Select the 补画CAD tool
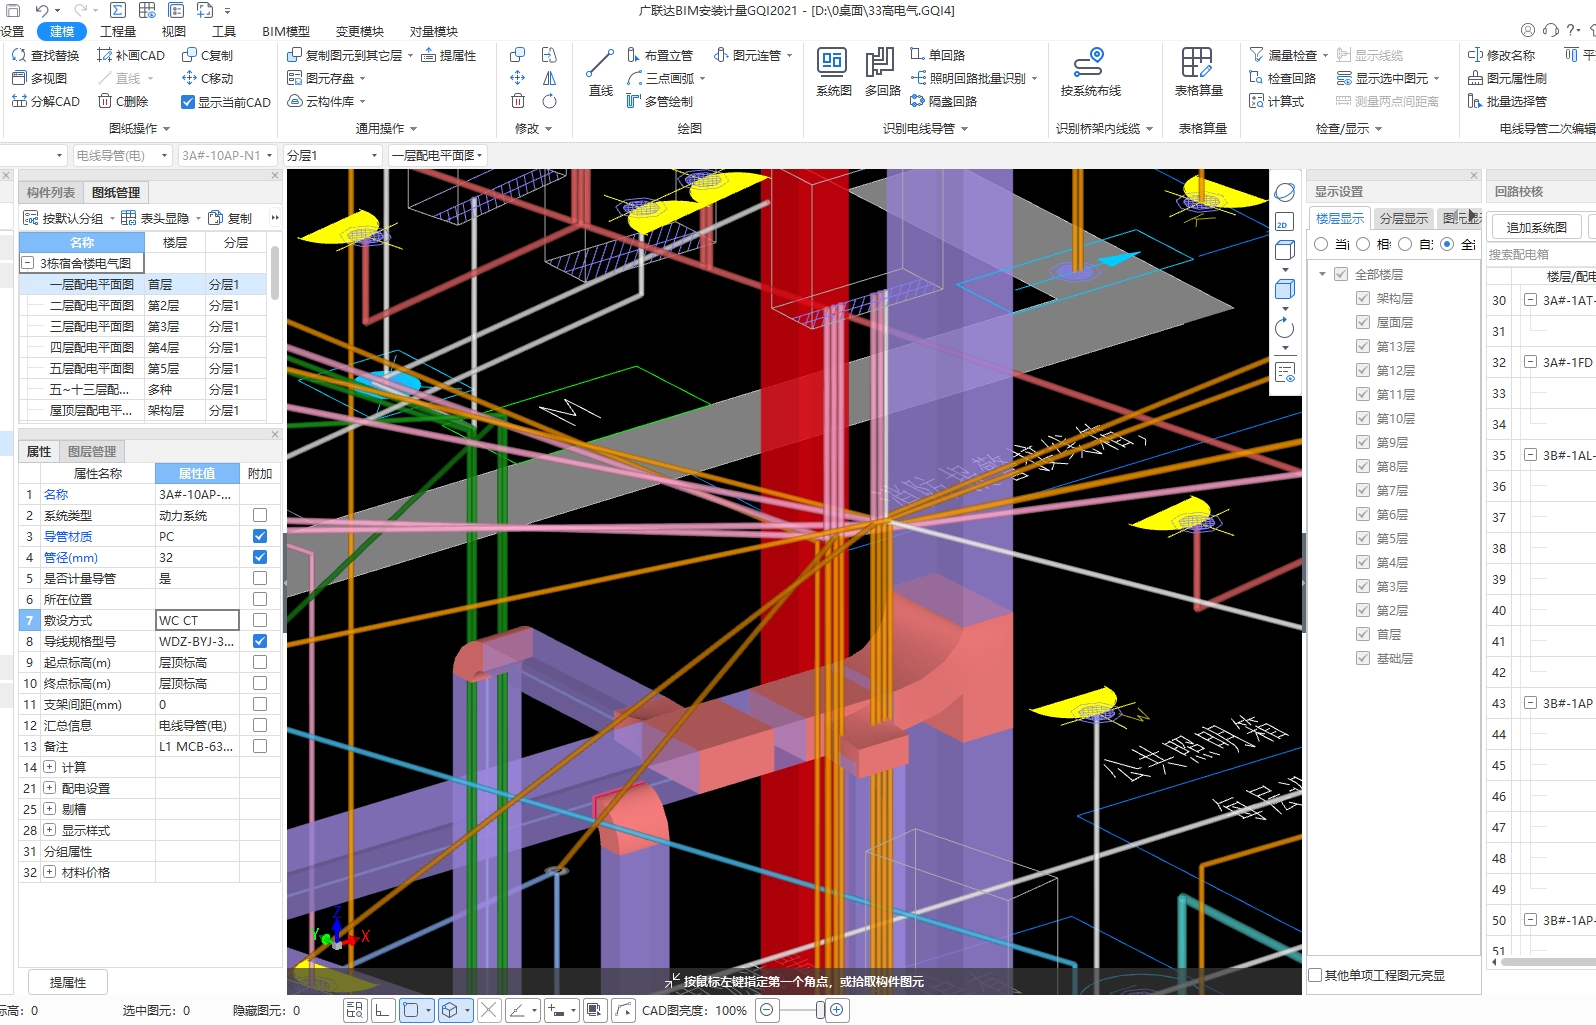This screenshot has height=1025, width=1596. click(131, 55)
